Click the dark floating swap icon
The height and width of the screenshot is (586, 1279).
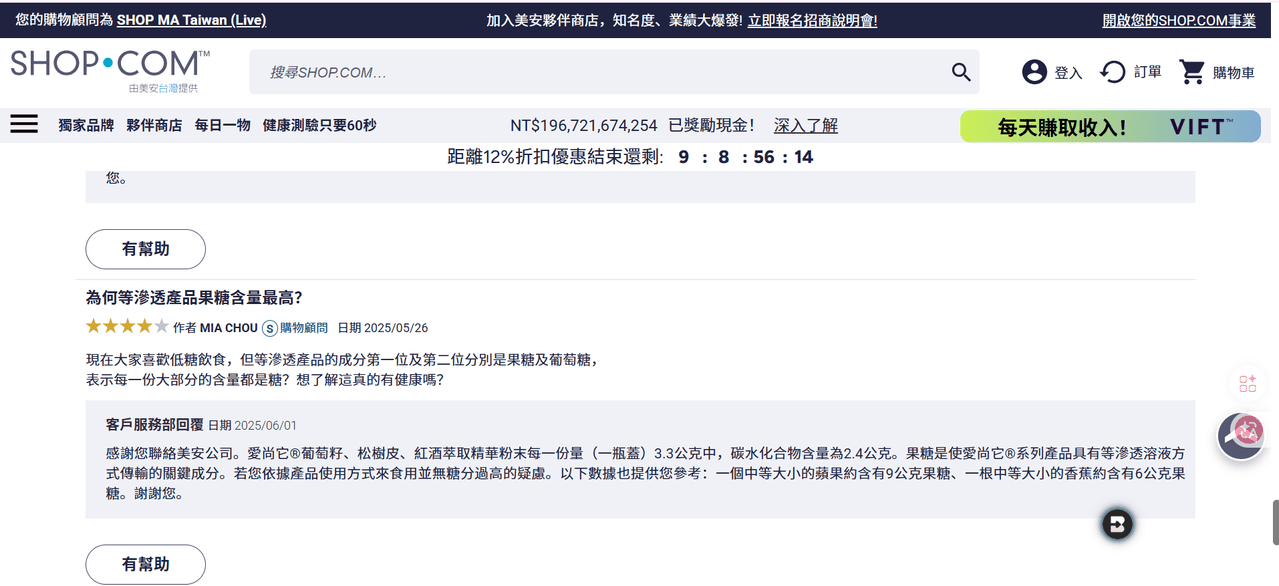tap(1117, 524)
